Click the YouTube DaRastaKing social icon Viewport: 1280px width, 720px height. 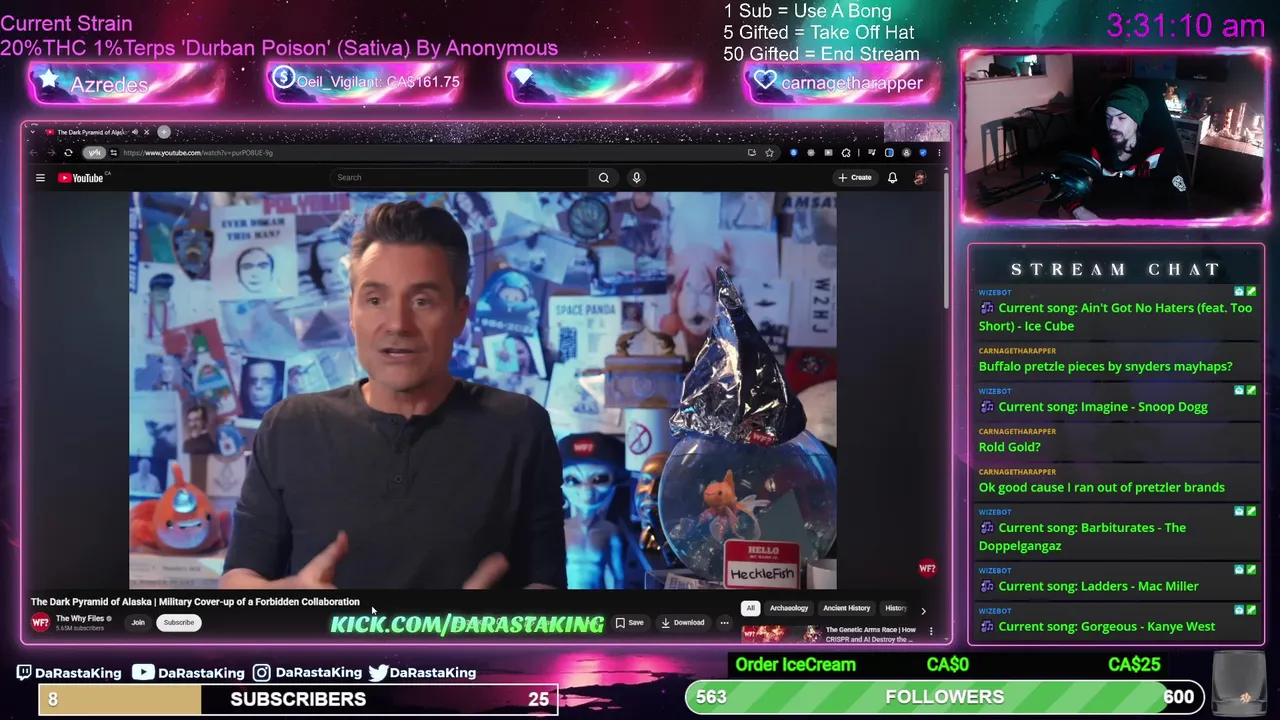coord(143,673)
